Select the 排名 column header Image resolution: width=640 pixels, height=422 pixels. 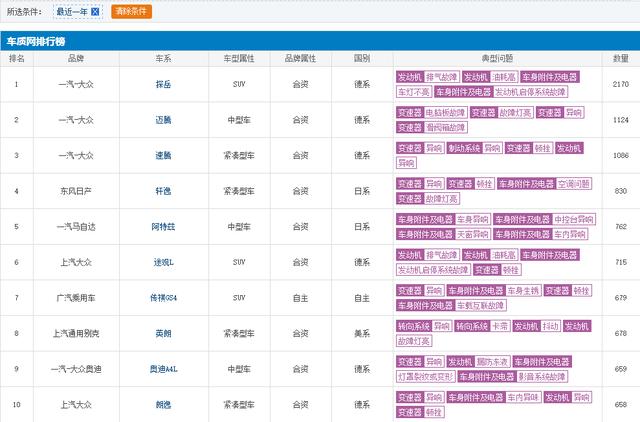tap(17, 59)
